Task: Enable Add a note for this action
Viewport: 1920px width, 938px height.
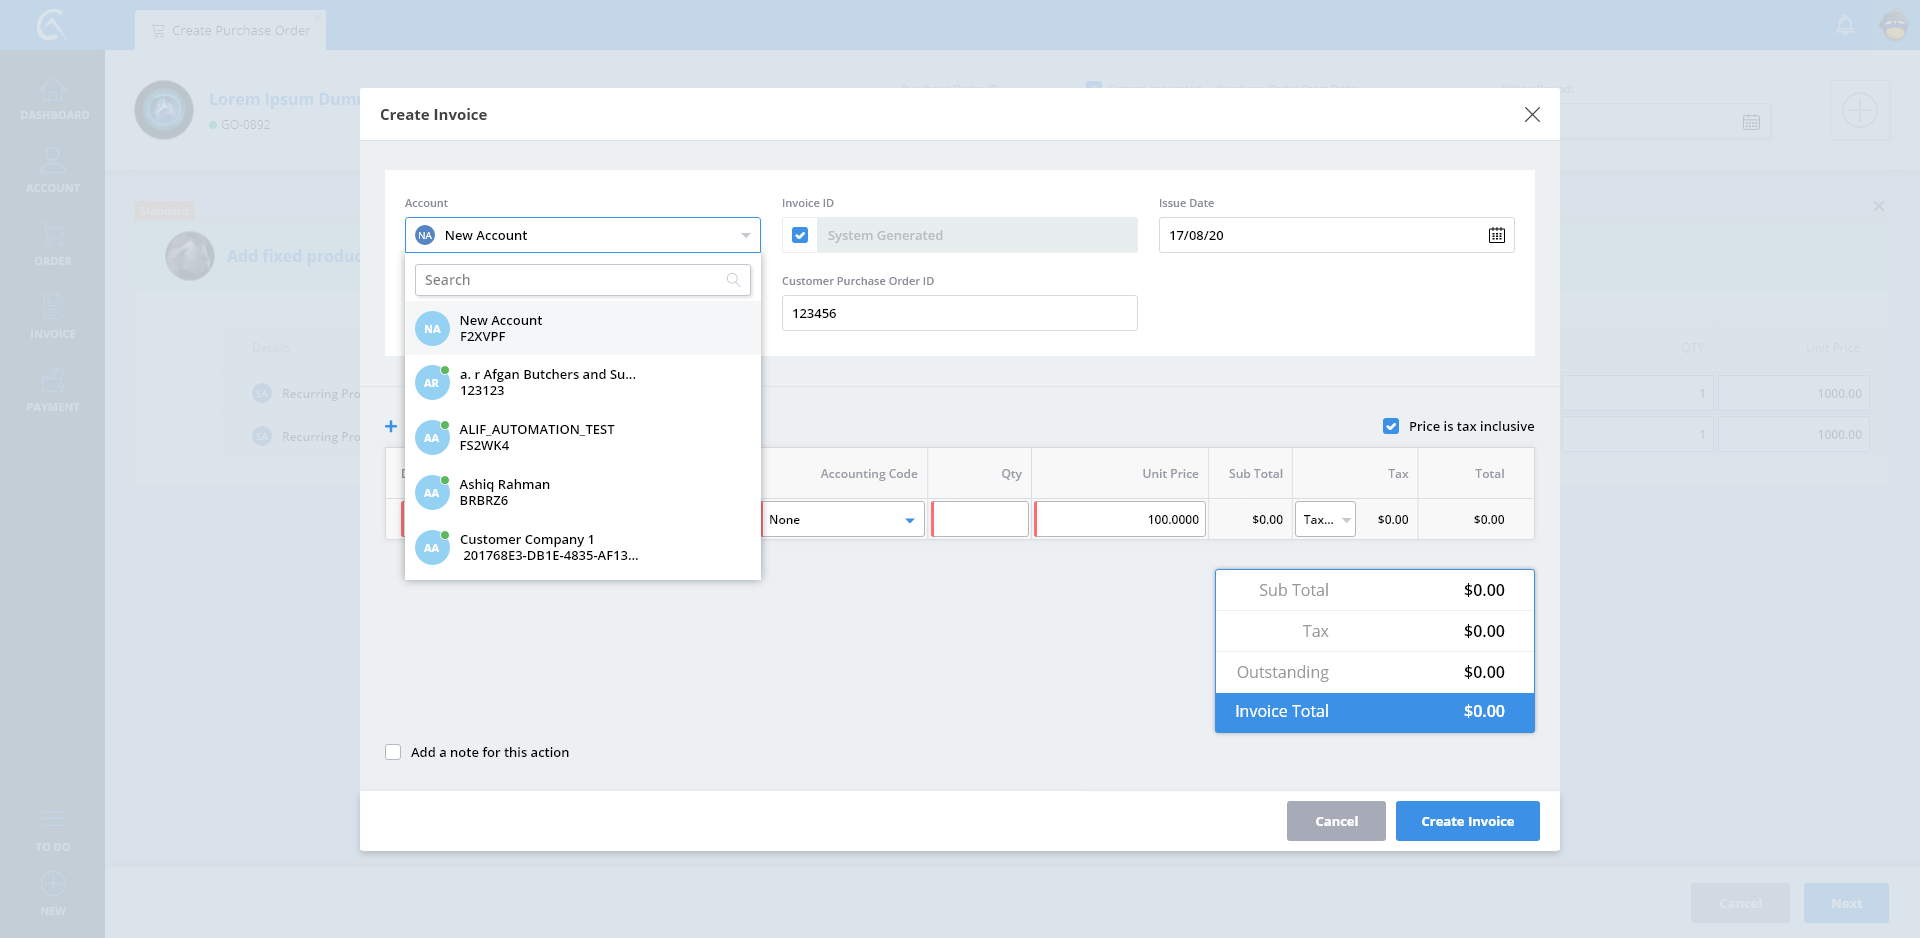Action: click(393, 752)
